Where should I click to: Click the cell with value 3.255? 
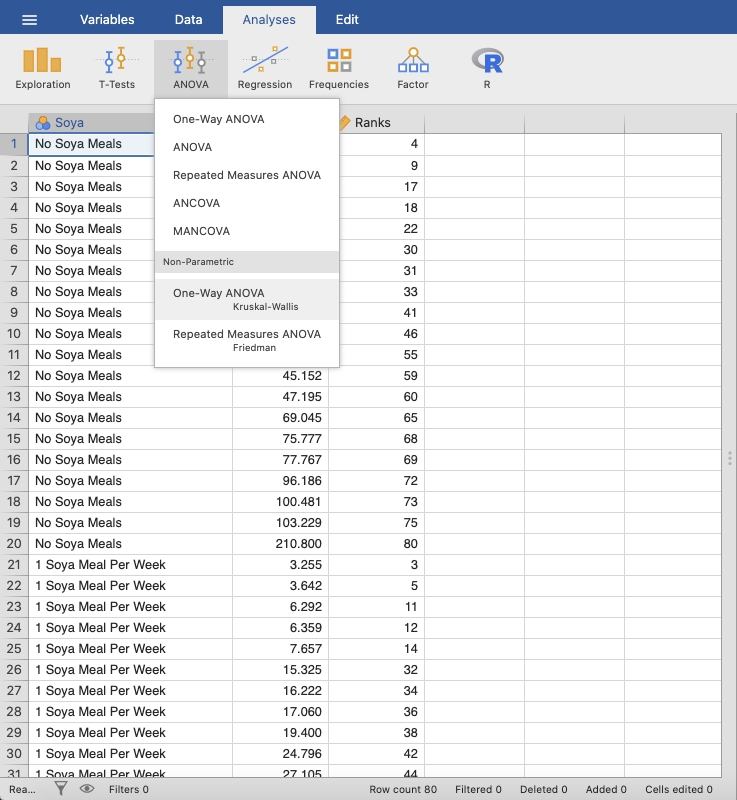(281, 564)
